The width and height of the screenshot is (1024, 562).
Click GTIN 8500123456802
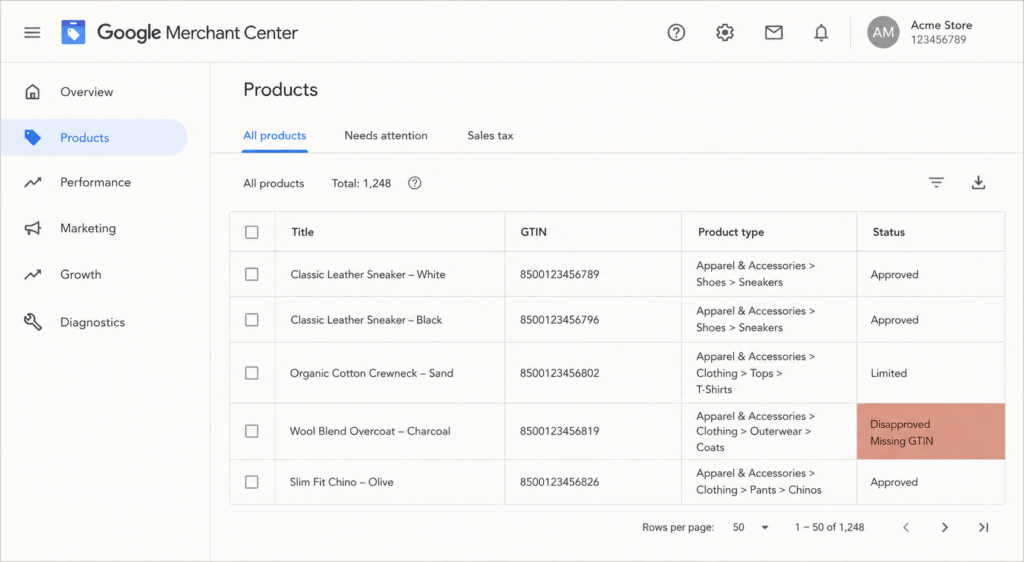(x=559, y=373)
